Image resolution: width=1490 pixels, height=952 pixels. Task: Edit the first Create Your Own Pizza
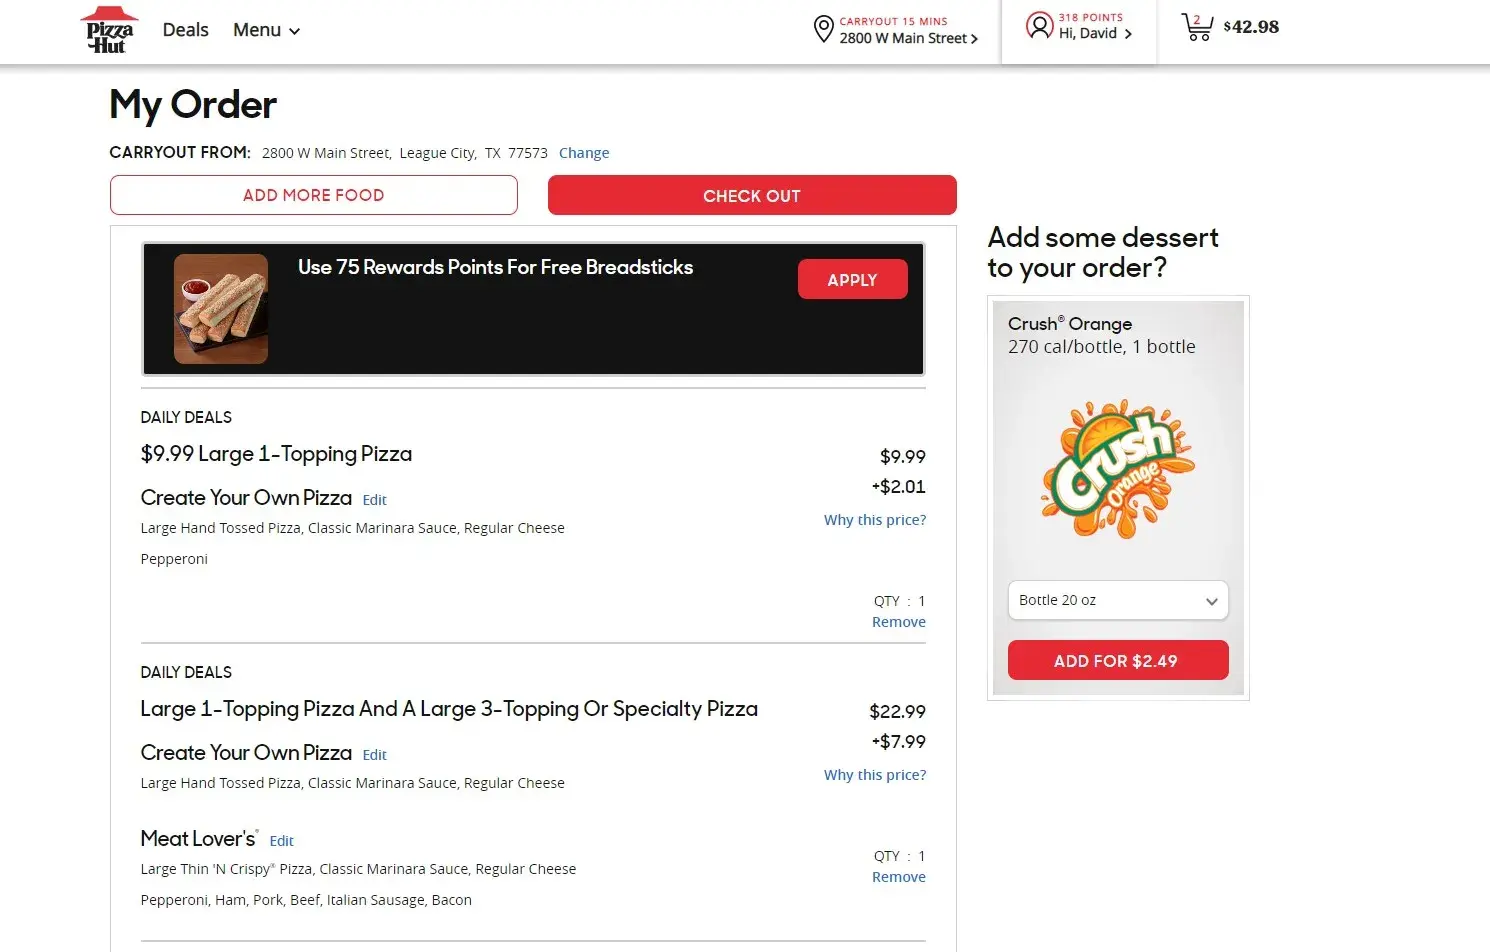tap(374, 500)
